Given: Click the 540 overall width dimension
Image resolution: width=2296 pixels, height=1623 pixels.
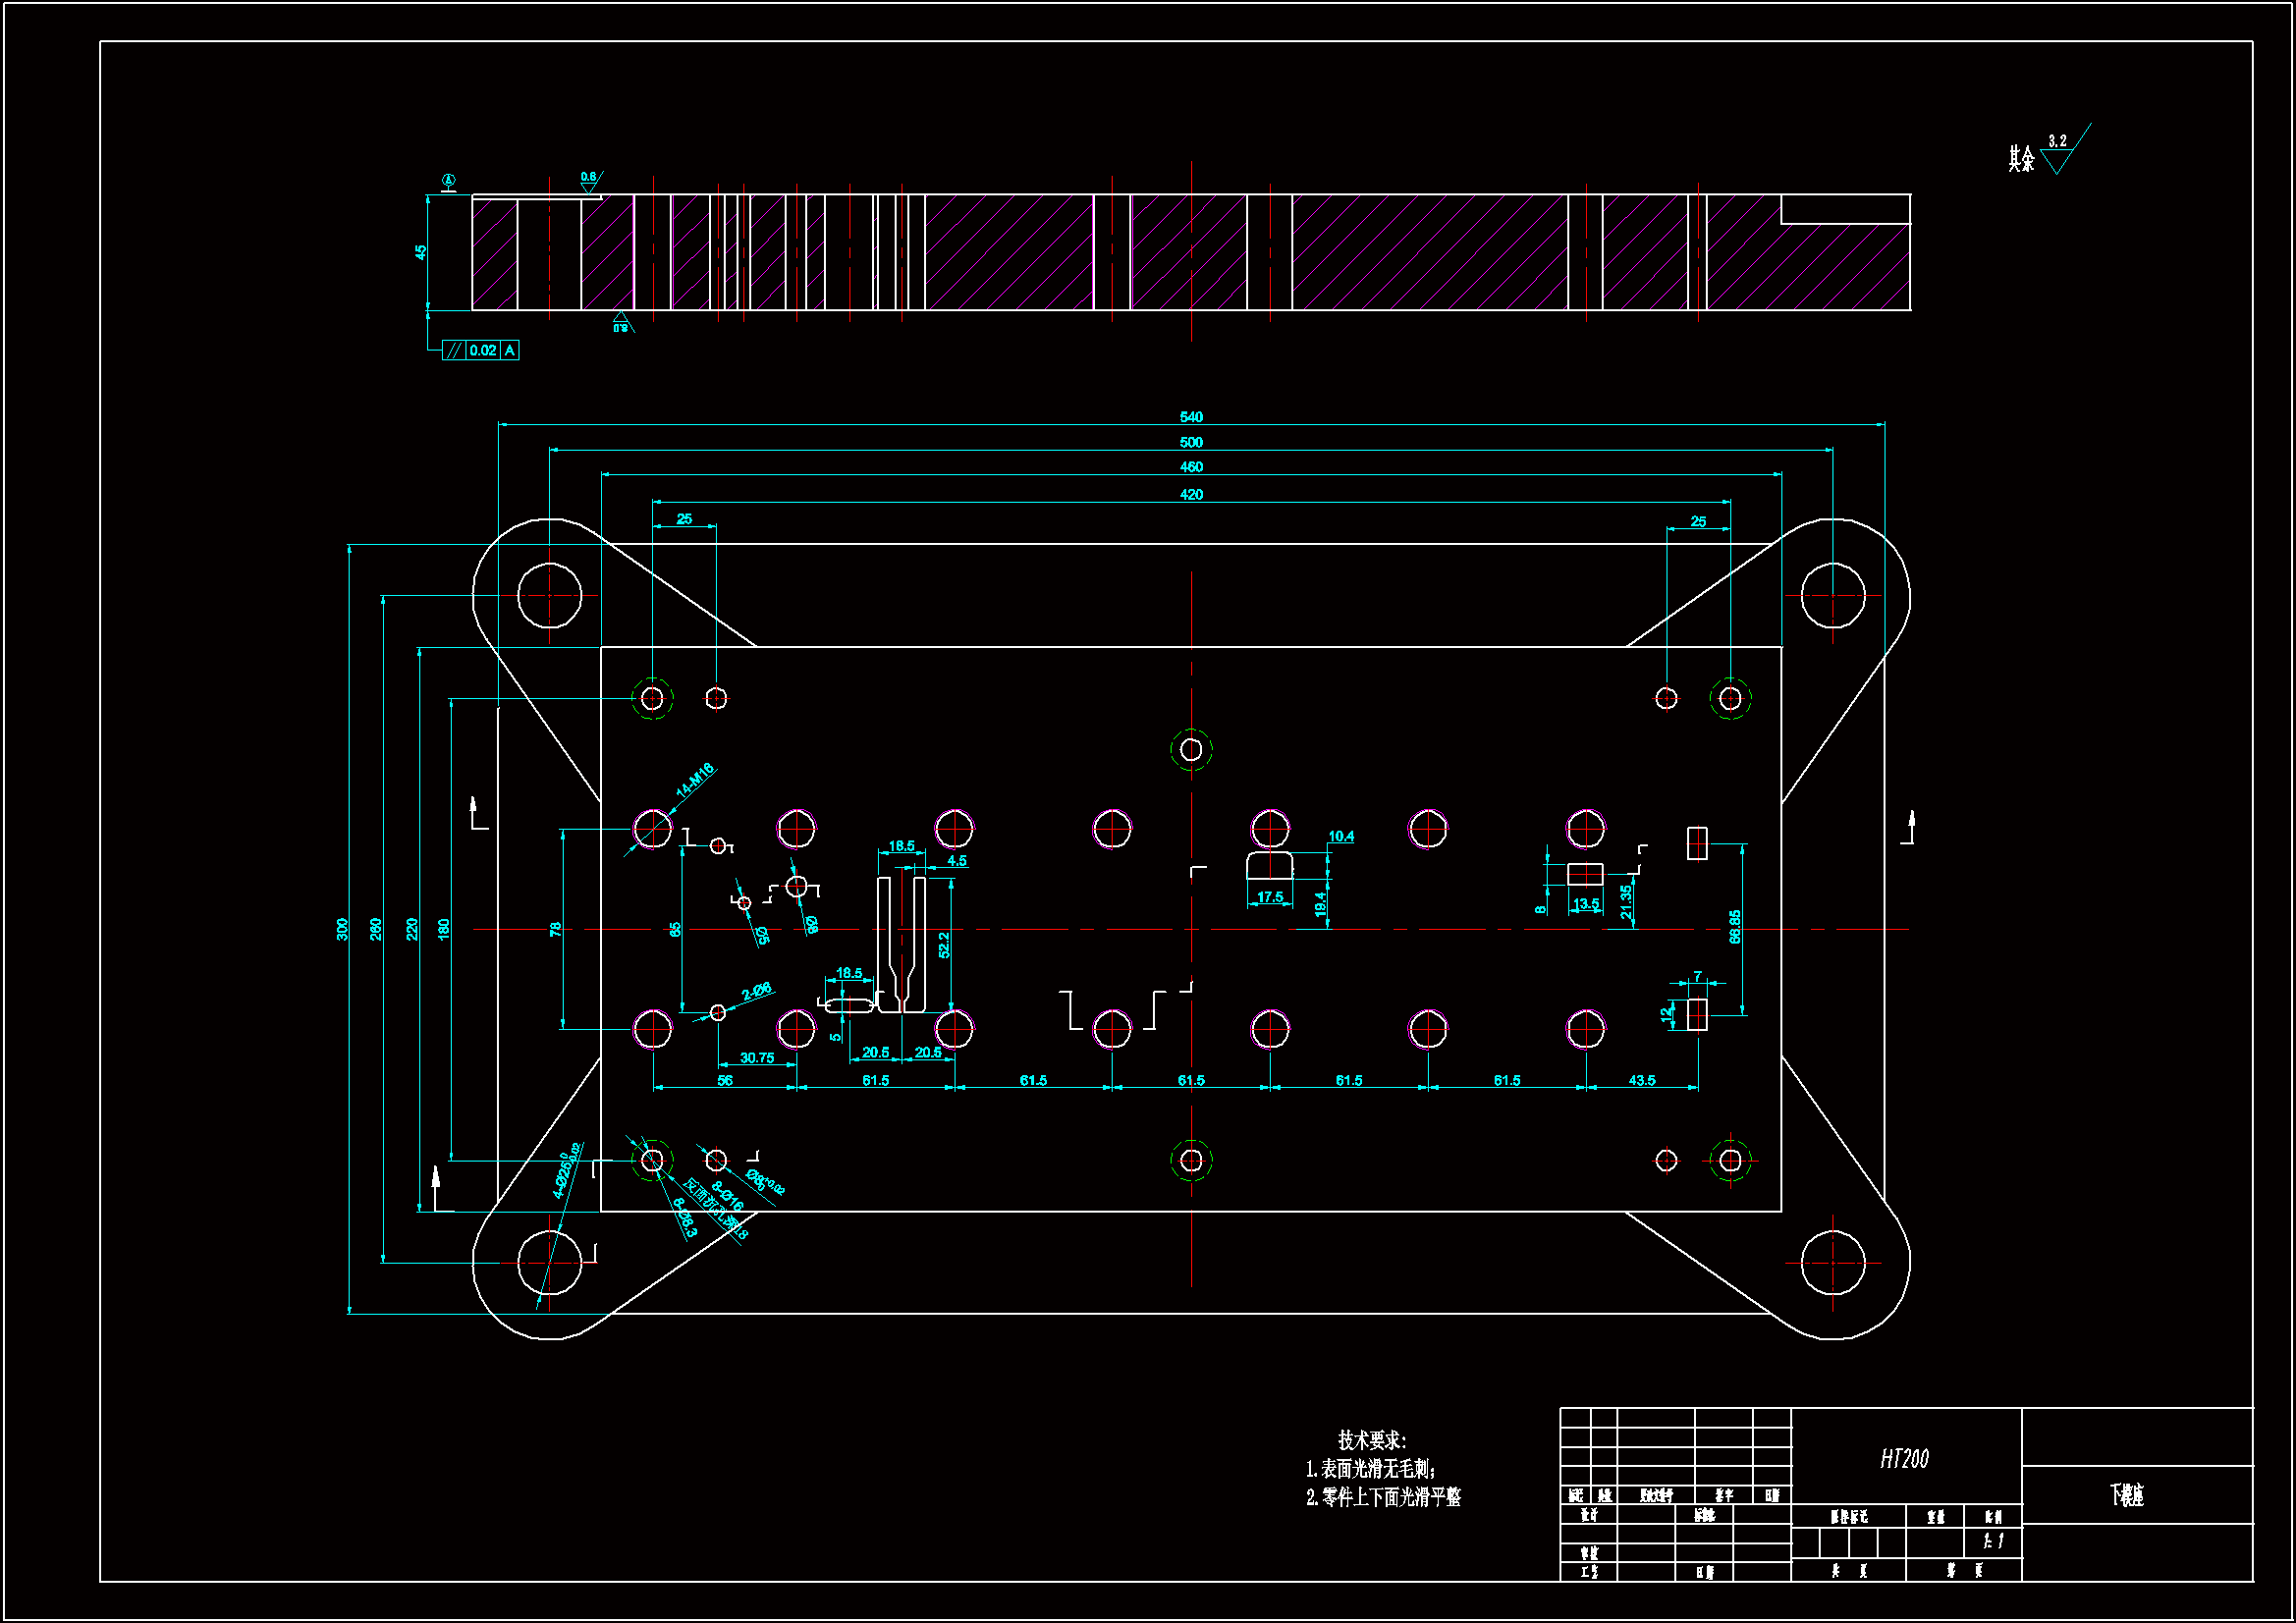Looking at the screenshot, I should (x=1191, y=417).
